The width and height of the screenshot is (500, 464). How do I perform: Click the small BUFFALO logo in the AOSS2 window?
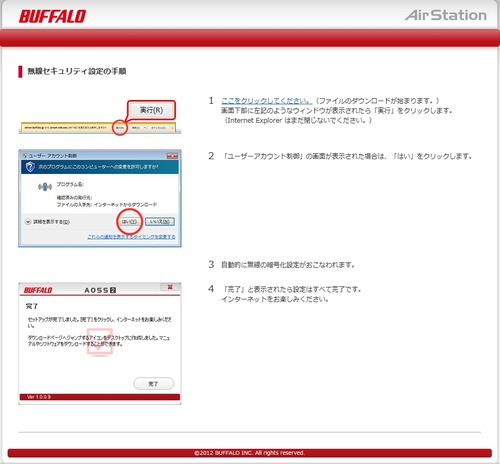point(38,290)
